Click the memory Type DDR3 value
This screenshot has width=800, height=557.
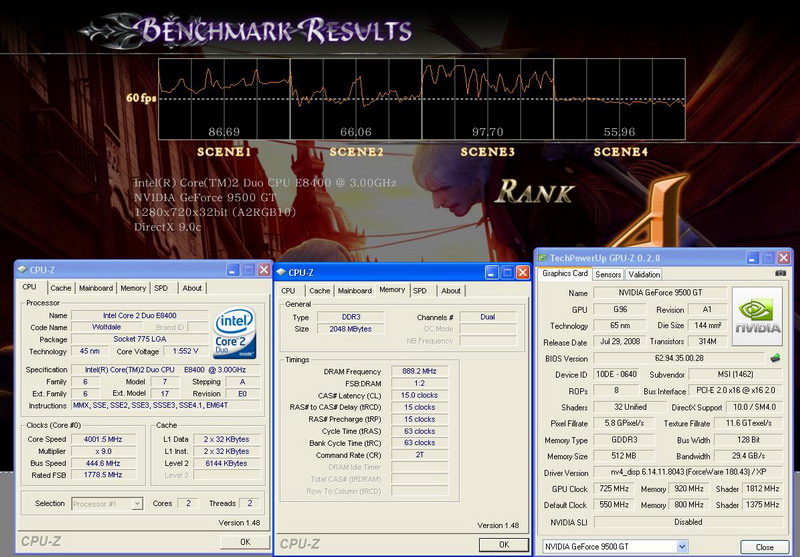[x=351, y=317]
